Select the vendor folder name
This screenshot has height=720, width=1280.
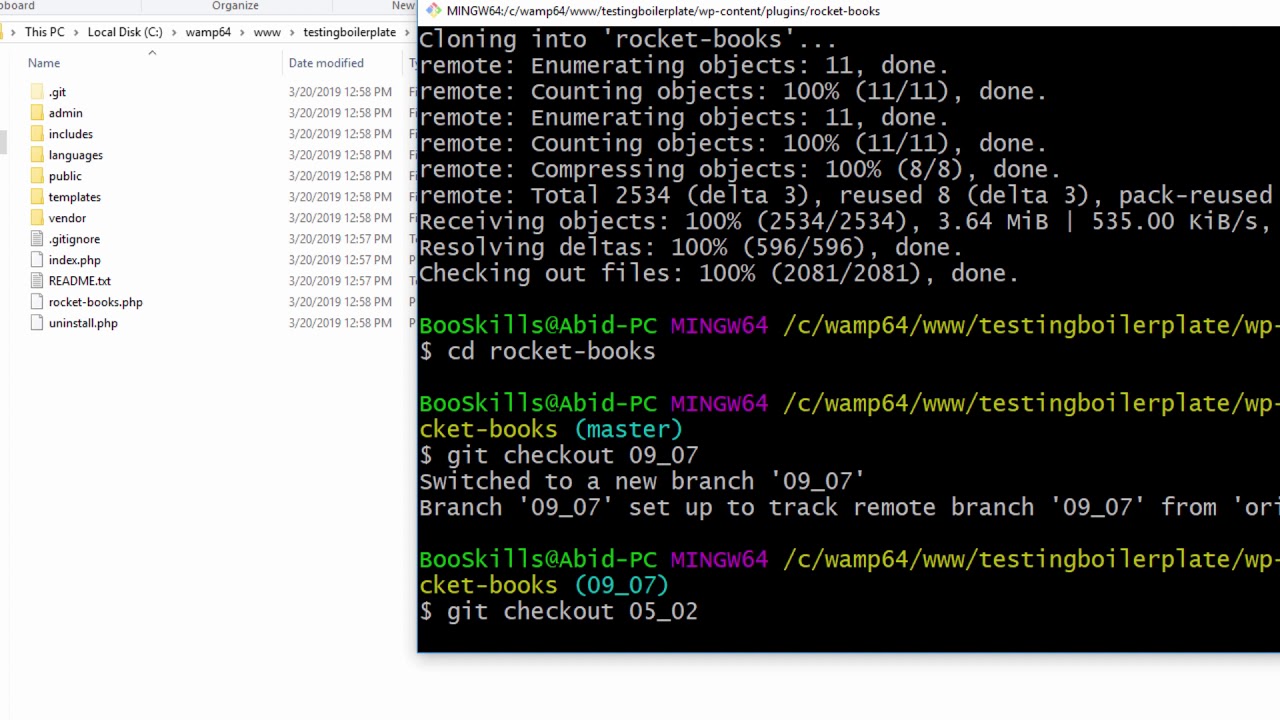(x=68, y=218)
